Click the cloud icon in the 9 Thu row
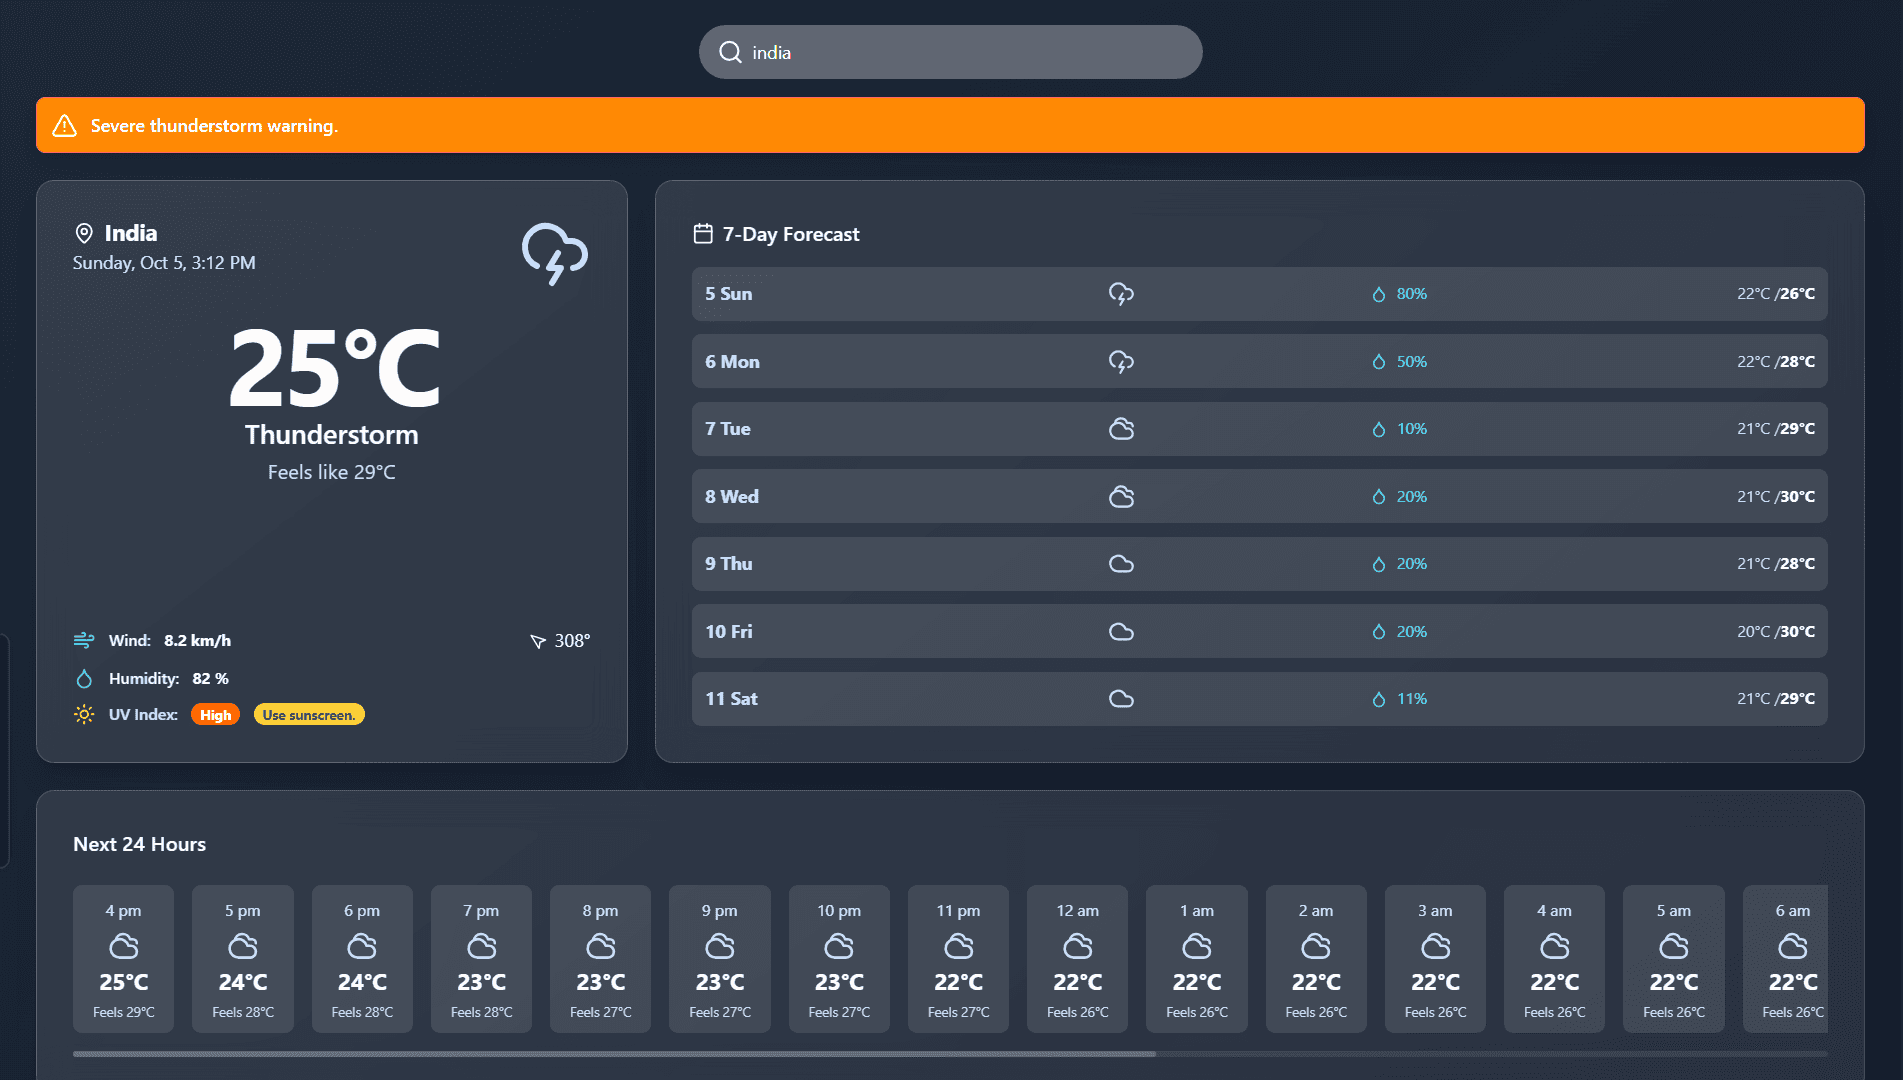The image size is (1903, 1080). click(x=1121, y=564)
